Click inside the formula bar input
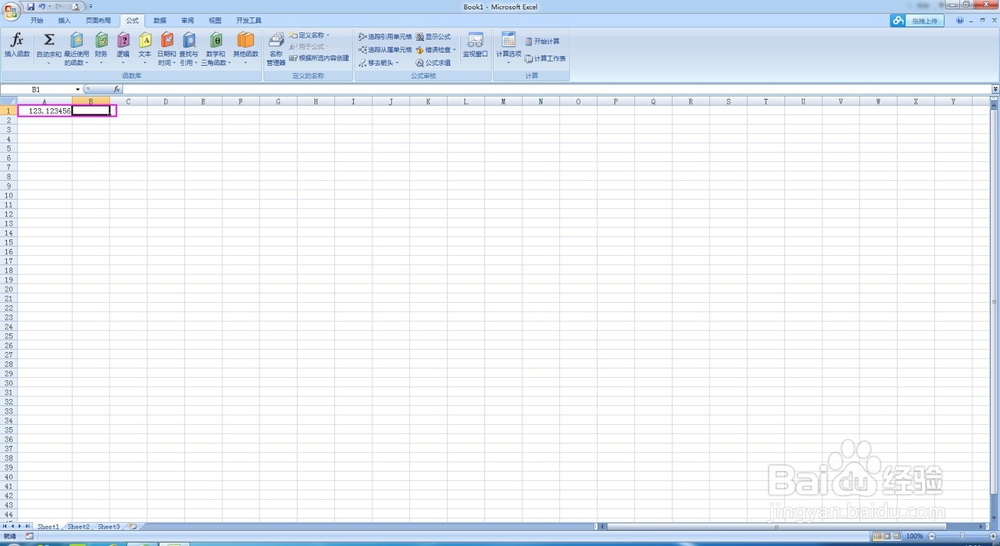1000x546 pixels. click(556, 89)
